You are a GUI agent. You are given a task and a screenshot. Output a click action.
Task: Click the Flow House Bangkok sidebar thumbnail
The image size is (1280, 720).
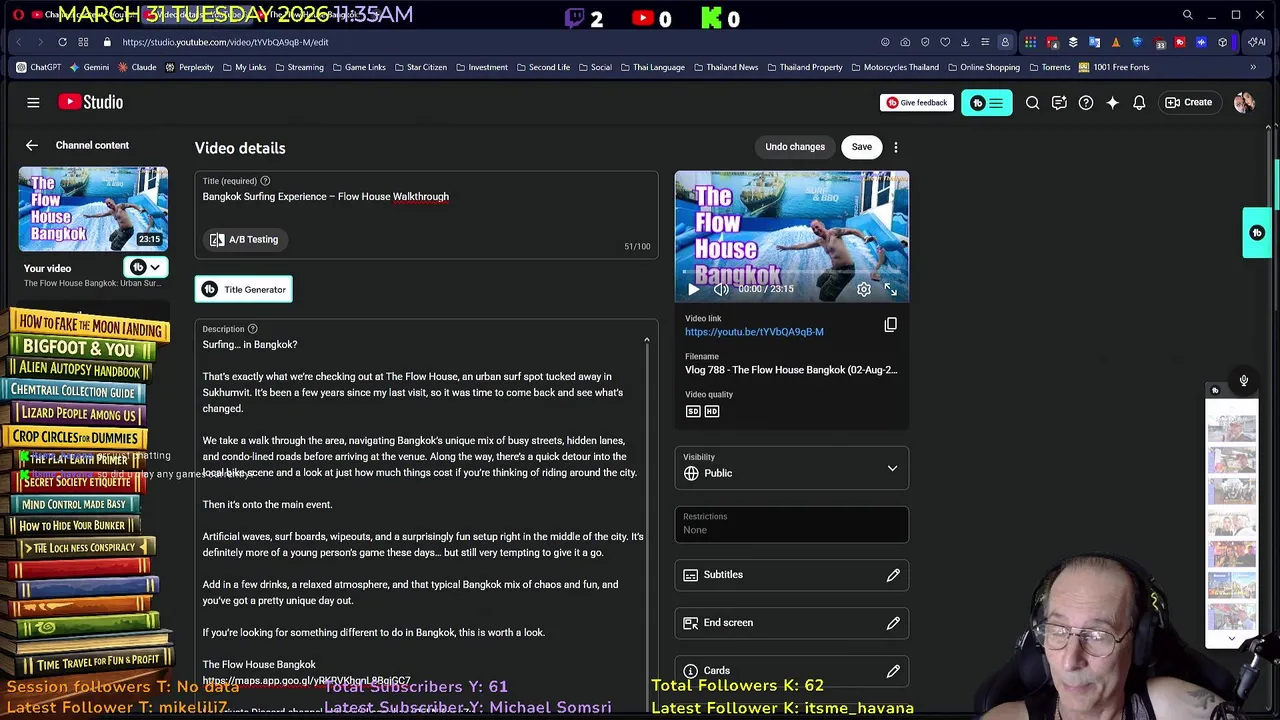(93, 209)
